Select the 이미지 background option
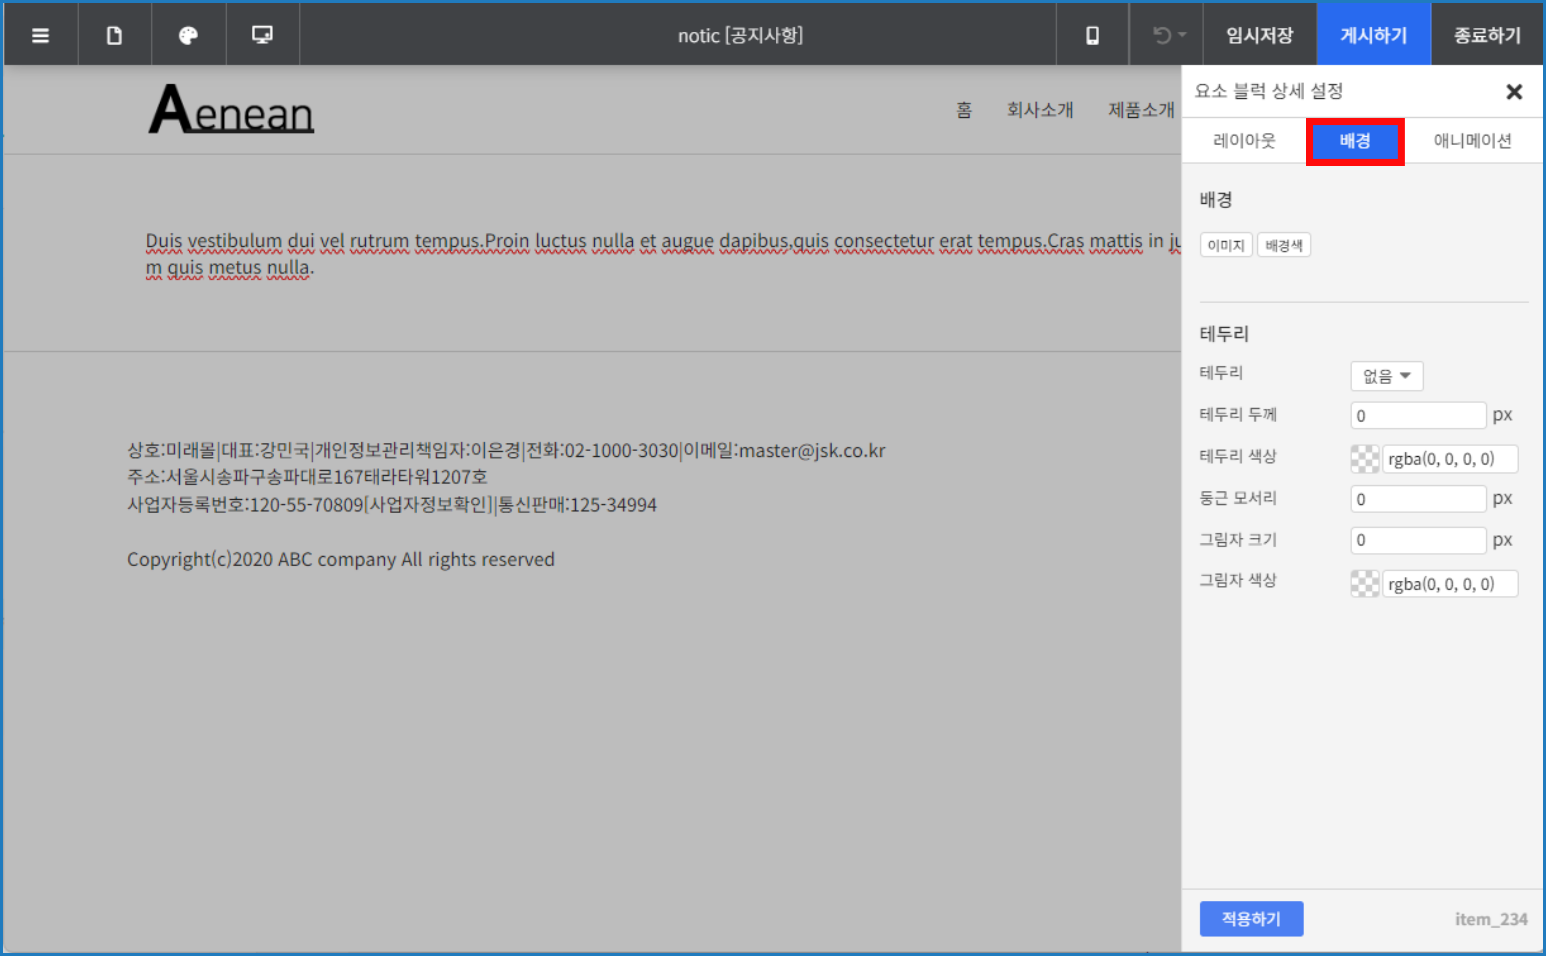 (1225, 245)
